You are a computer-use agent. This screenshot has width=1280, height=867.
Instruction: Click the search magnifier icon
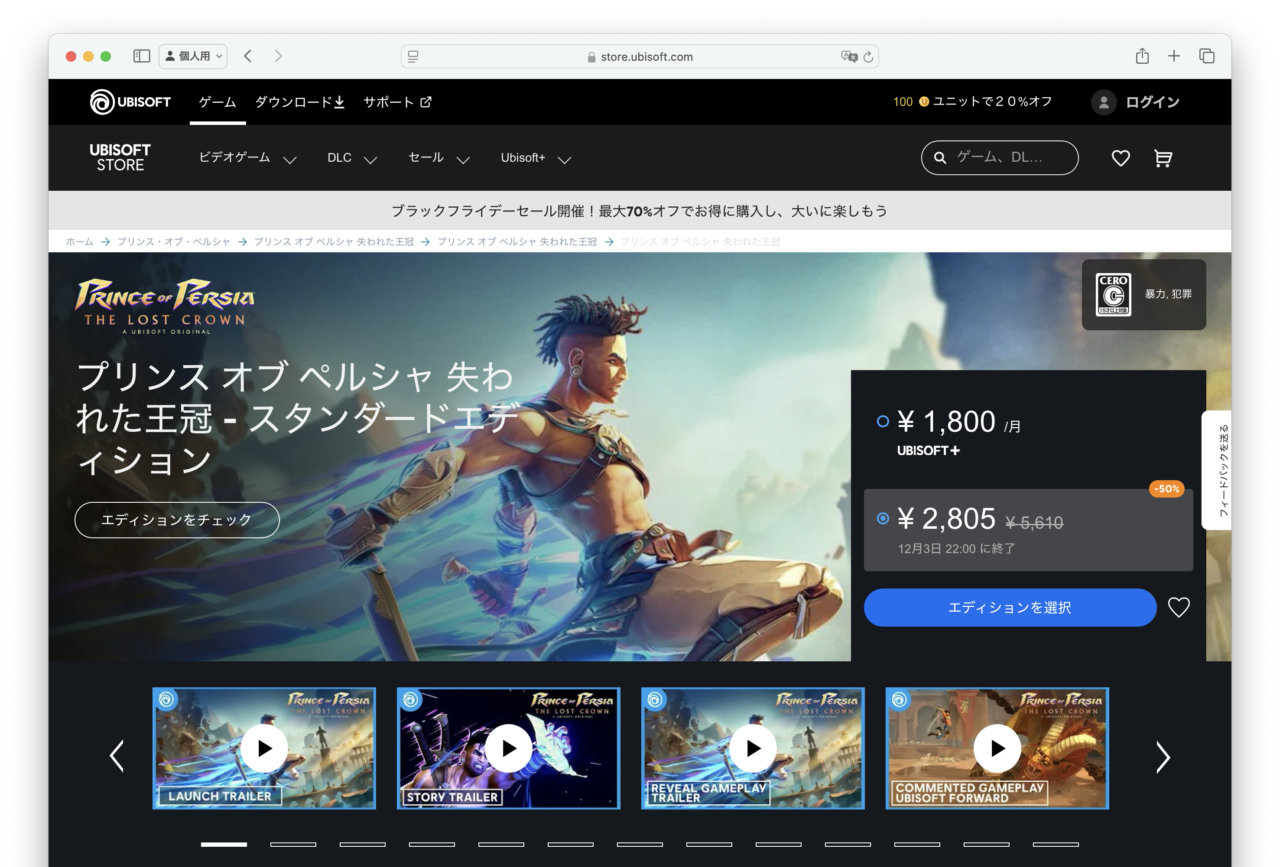tap(940, 158)
